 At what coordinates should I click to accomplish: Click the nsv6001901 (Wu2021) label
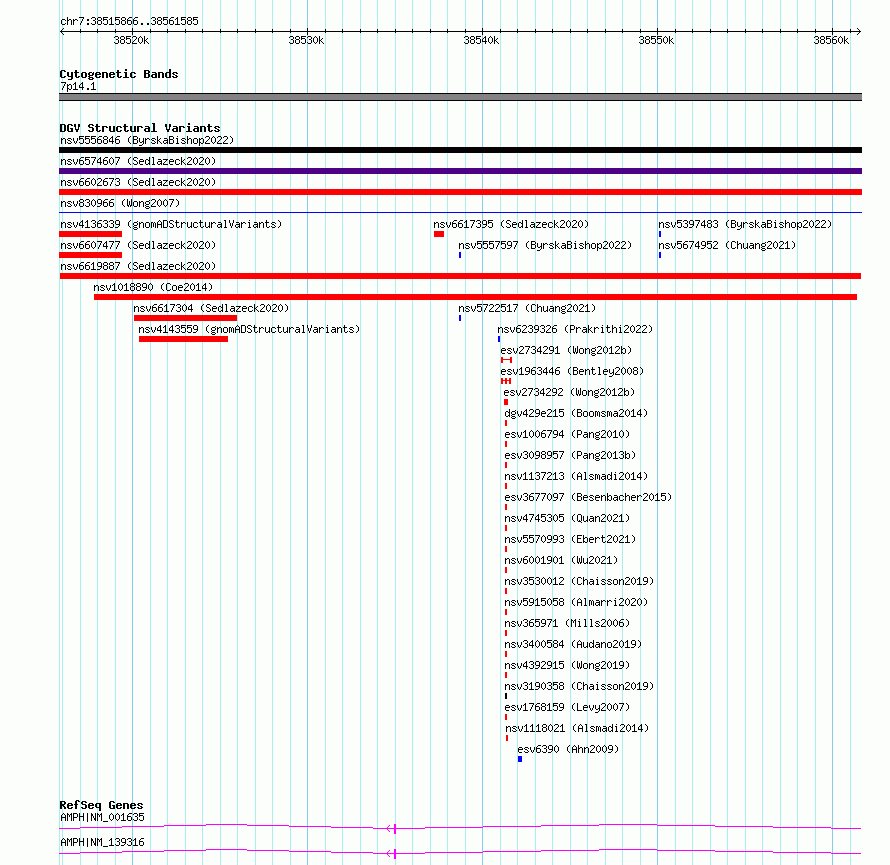click(561, 560)
